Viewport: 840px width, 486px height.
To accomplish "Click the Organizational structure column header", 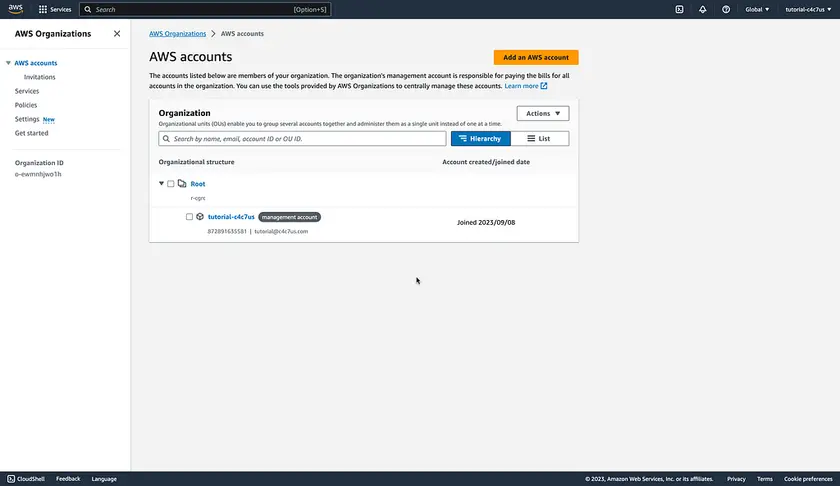I will (x=196, y=162).
